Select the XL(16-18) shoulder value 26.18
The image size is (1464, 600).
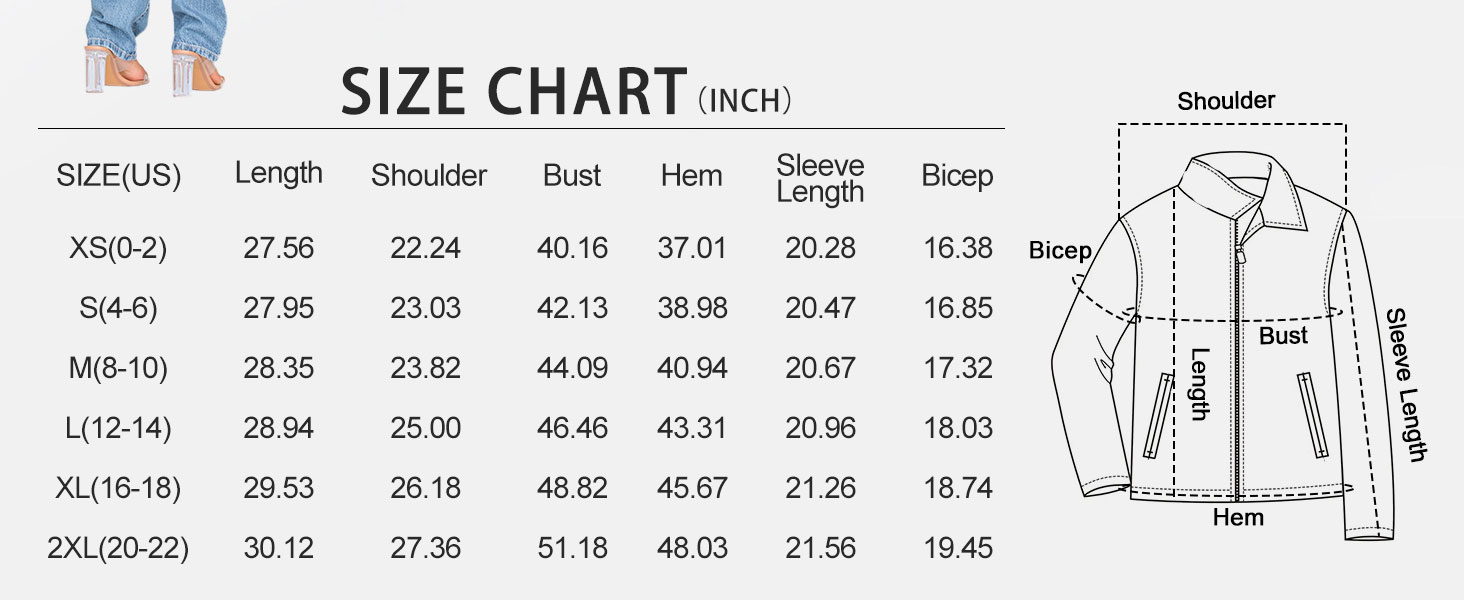(x=426, y=488)
